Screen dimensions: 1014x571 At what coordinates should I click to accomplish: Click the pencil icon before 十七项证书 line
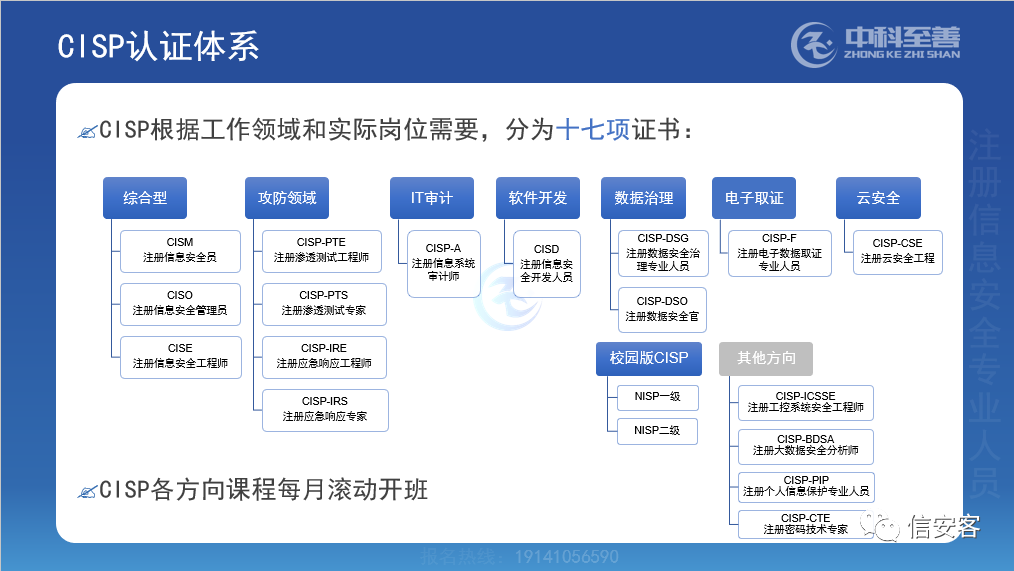tap(87, 131)
